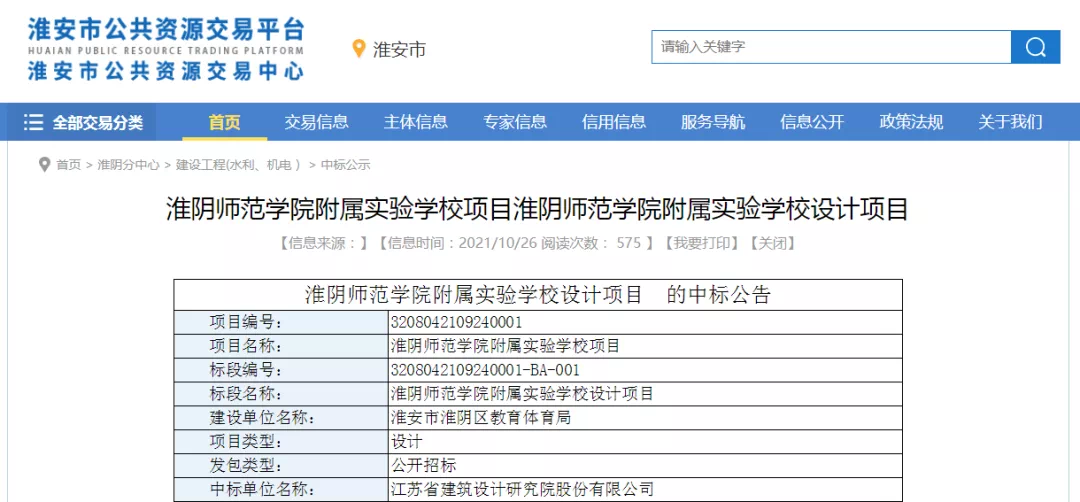
Task: Click the 首页 breadcrumb link
Action: (x=68, y=165)
